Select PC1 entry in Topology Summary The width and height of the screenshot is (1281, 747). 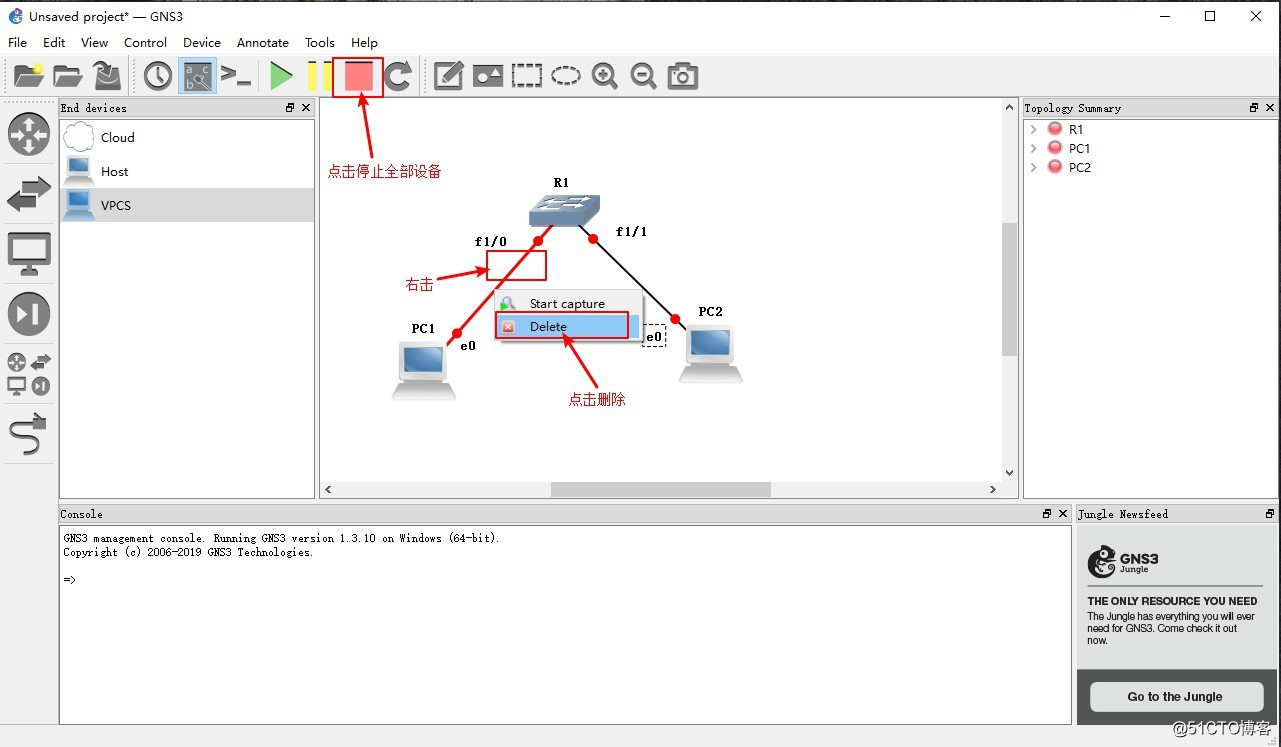pyautogui.click(x=1079, y=148)
